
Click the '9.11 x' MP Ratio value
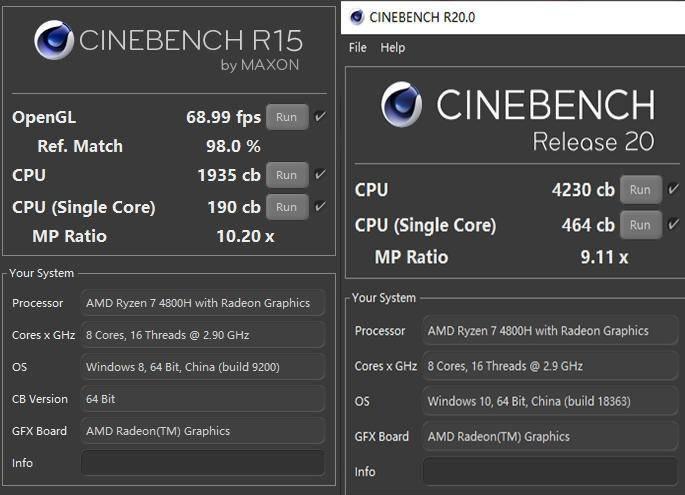605,257
